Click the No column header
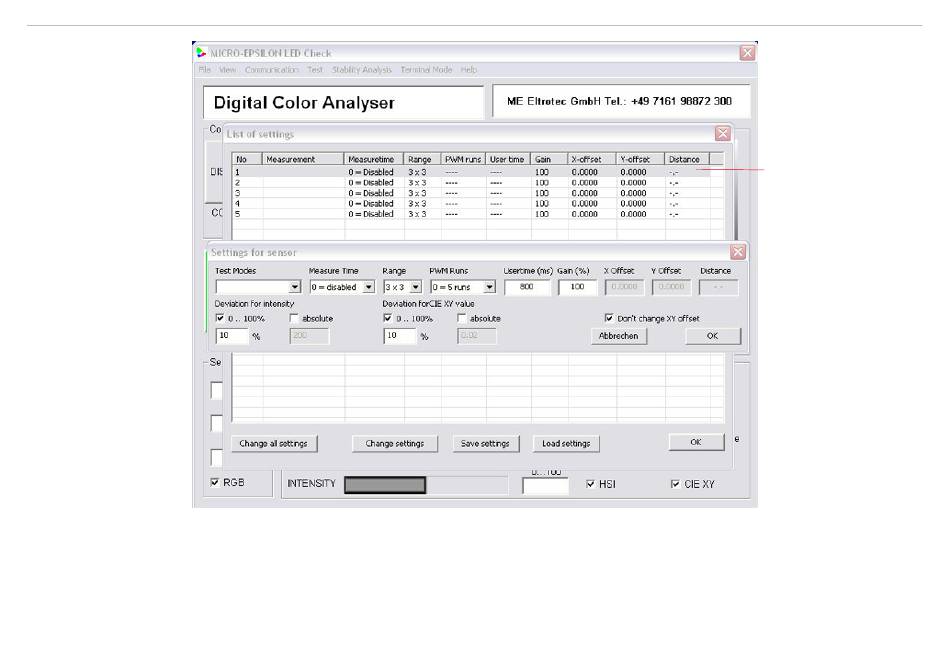This screenshot has height=657, width=950. pos(247,159)
